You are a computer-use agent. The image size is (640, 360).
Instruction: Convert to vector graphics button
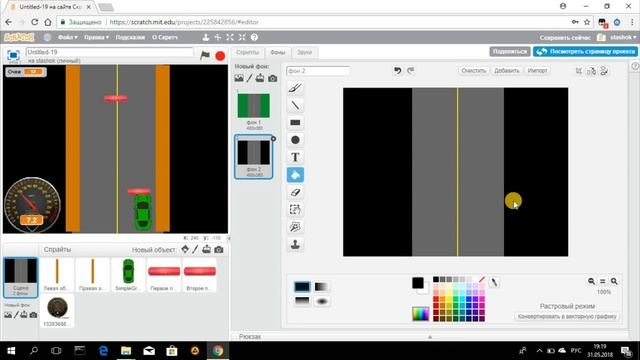(567, 316)
